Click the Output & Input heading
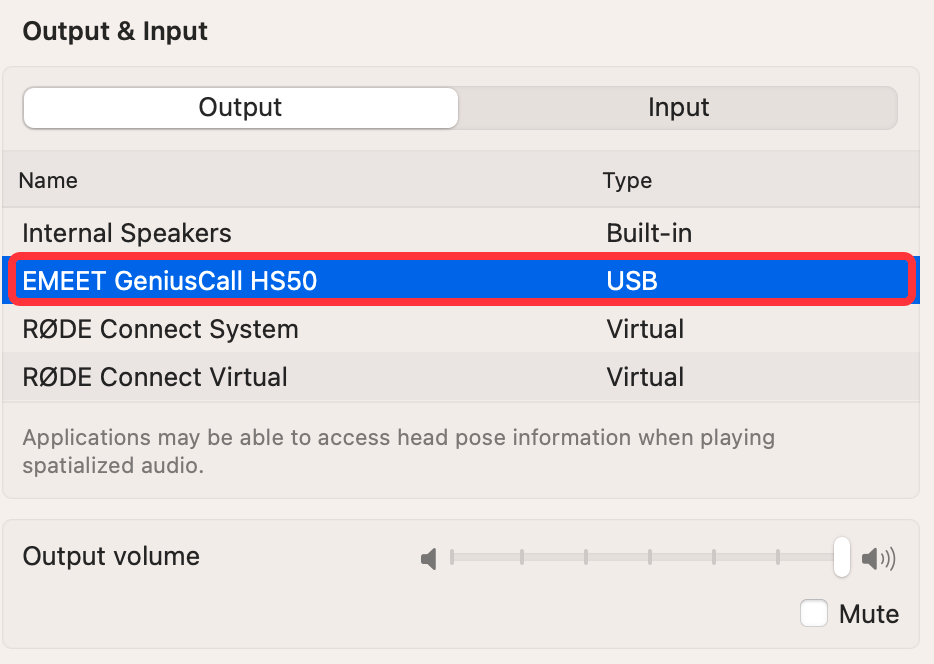The image size is (934, 664). [x=115, y=31]
